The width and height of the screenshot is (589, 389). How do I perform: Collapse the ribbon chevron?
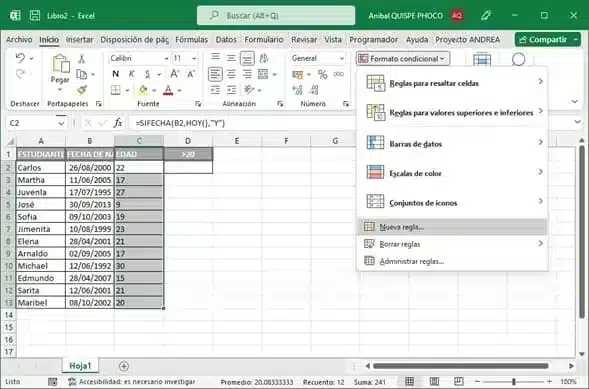574,101
